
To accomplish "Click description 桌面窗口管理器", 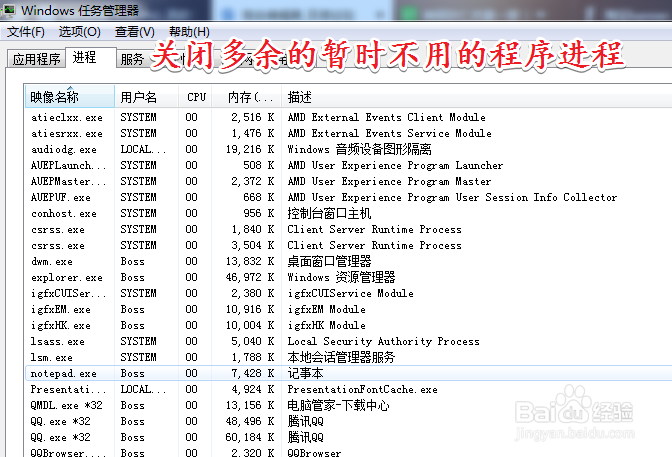I will (x=329, y=262).
